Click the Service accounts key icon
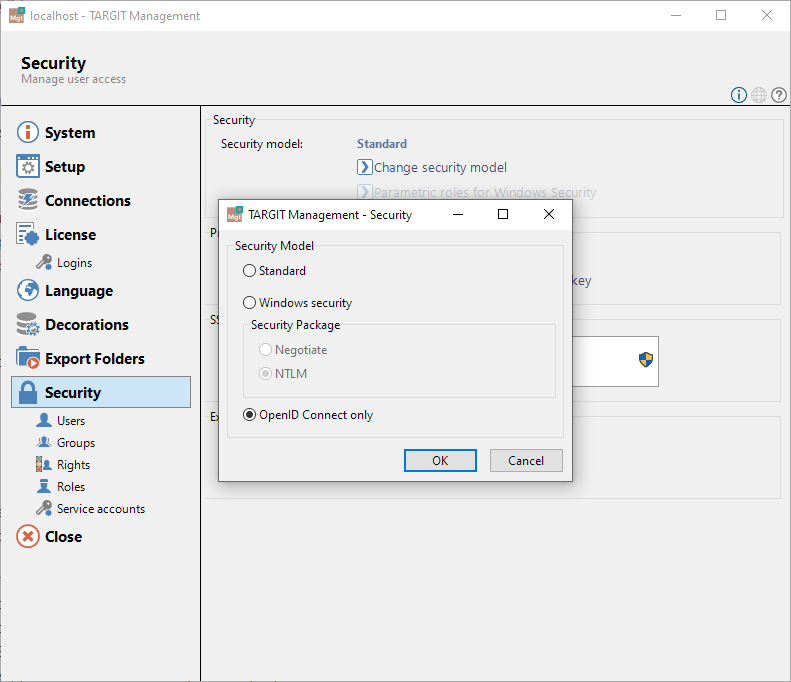Viewport: 791px width, 682px height. click(44, 508)
